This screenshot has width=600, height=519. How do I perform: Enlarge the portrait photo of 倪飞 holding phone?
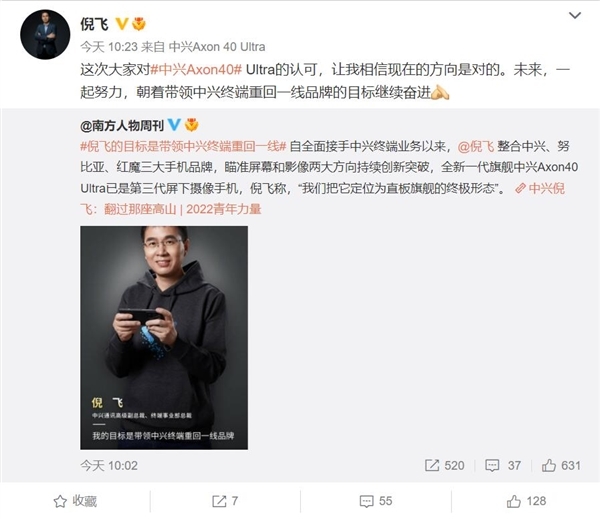tap(164, 338)
